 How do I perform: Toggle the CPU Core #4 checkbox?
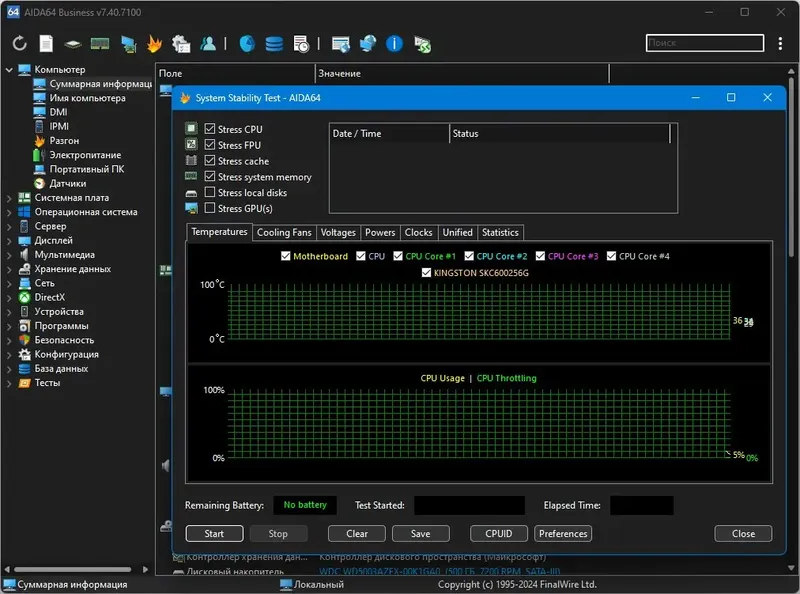pyautogui.click(x=612, y=256)
